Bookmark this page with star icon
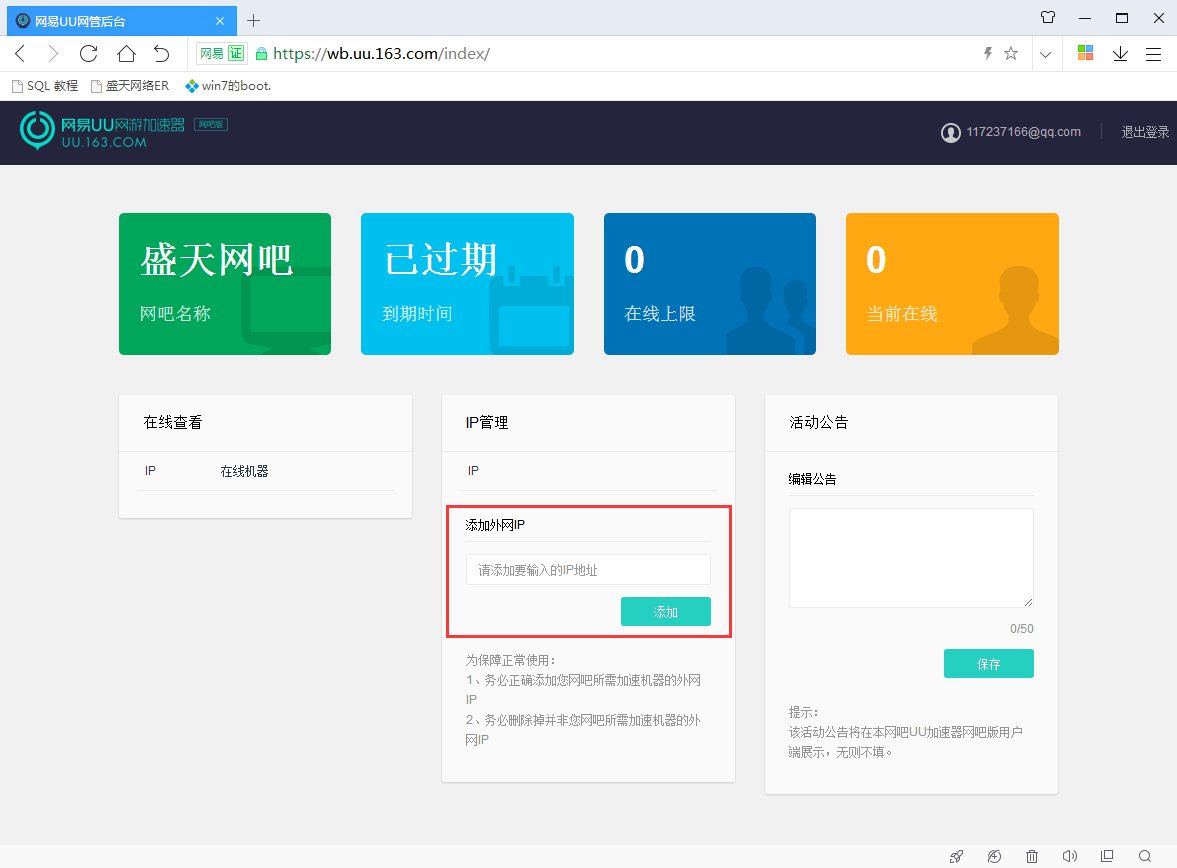The image size is (1177, 868). 1011,54
